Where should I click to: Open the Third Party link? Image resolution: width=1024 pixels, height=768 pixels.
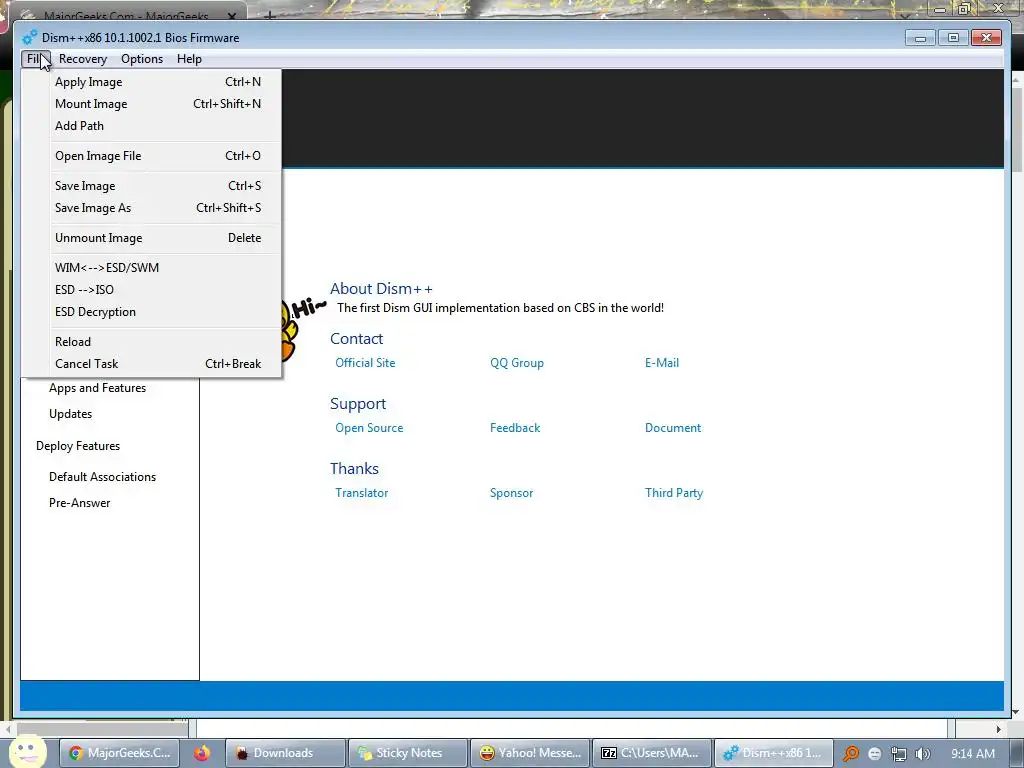click(x=674, y=493)
